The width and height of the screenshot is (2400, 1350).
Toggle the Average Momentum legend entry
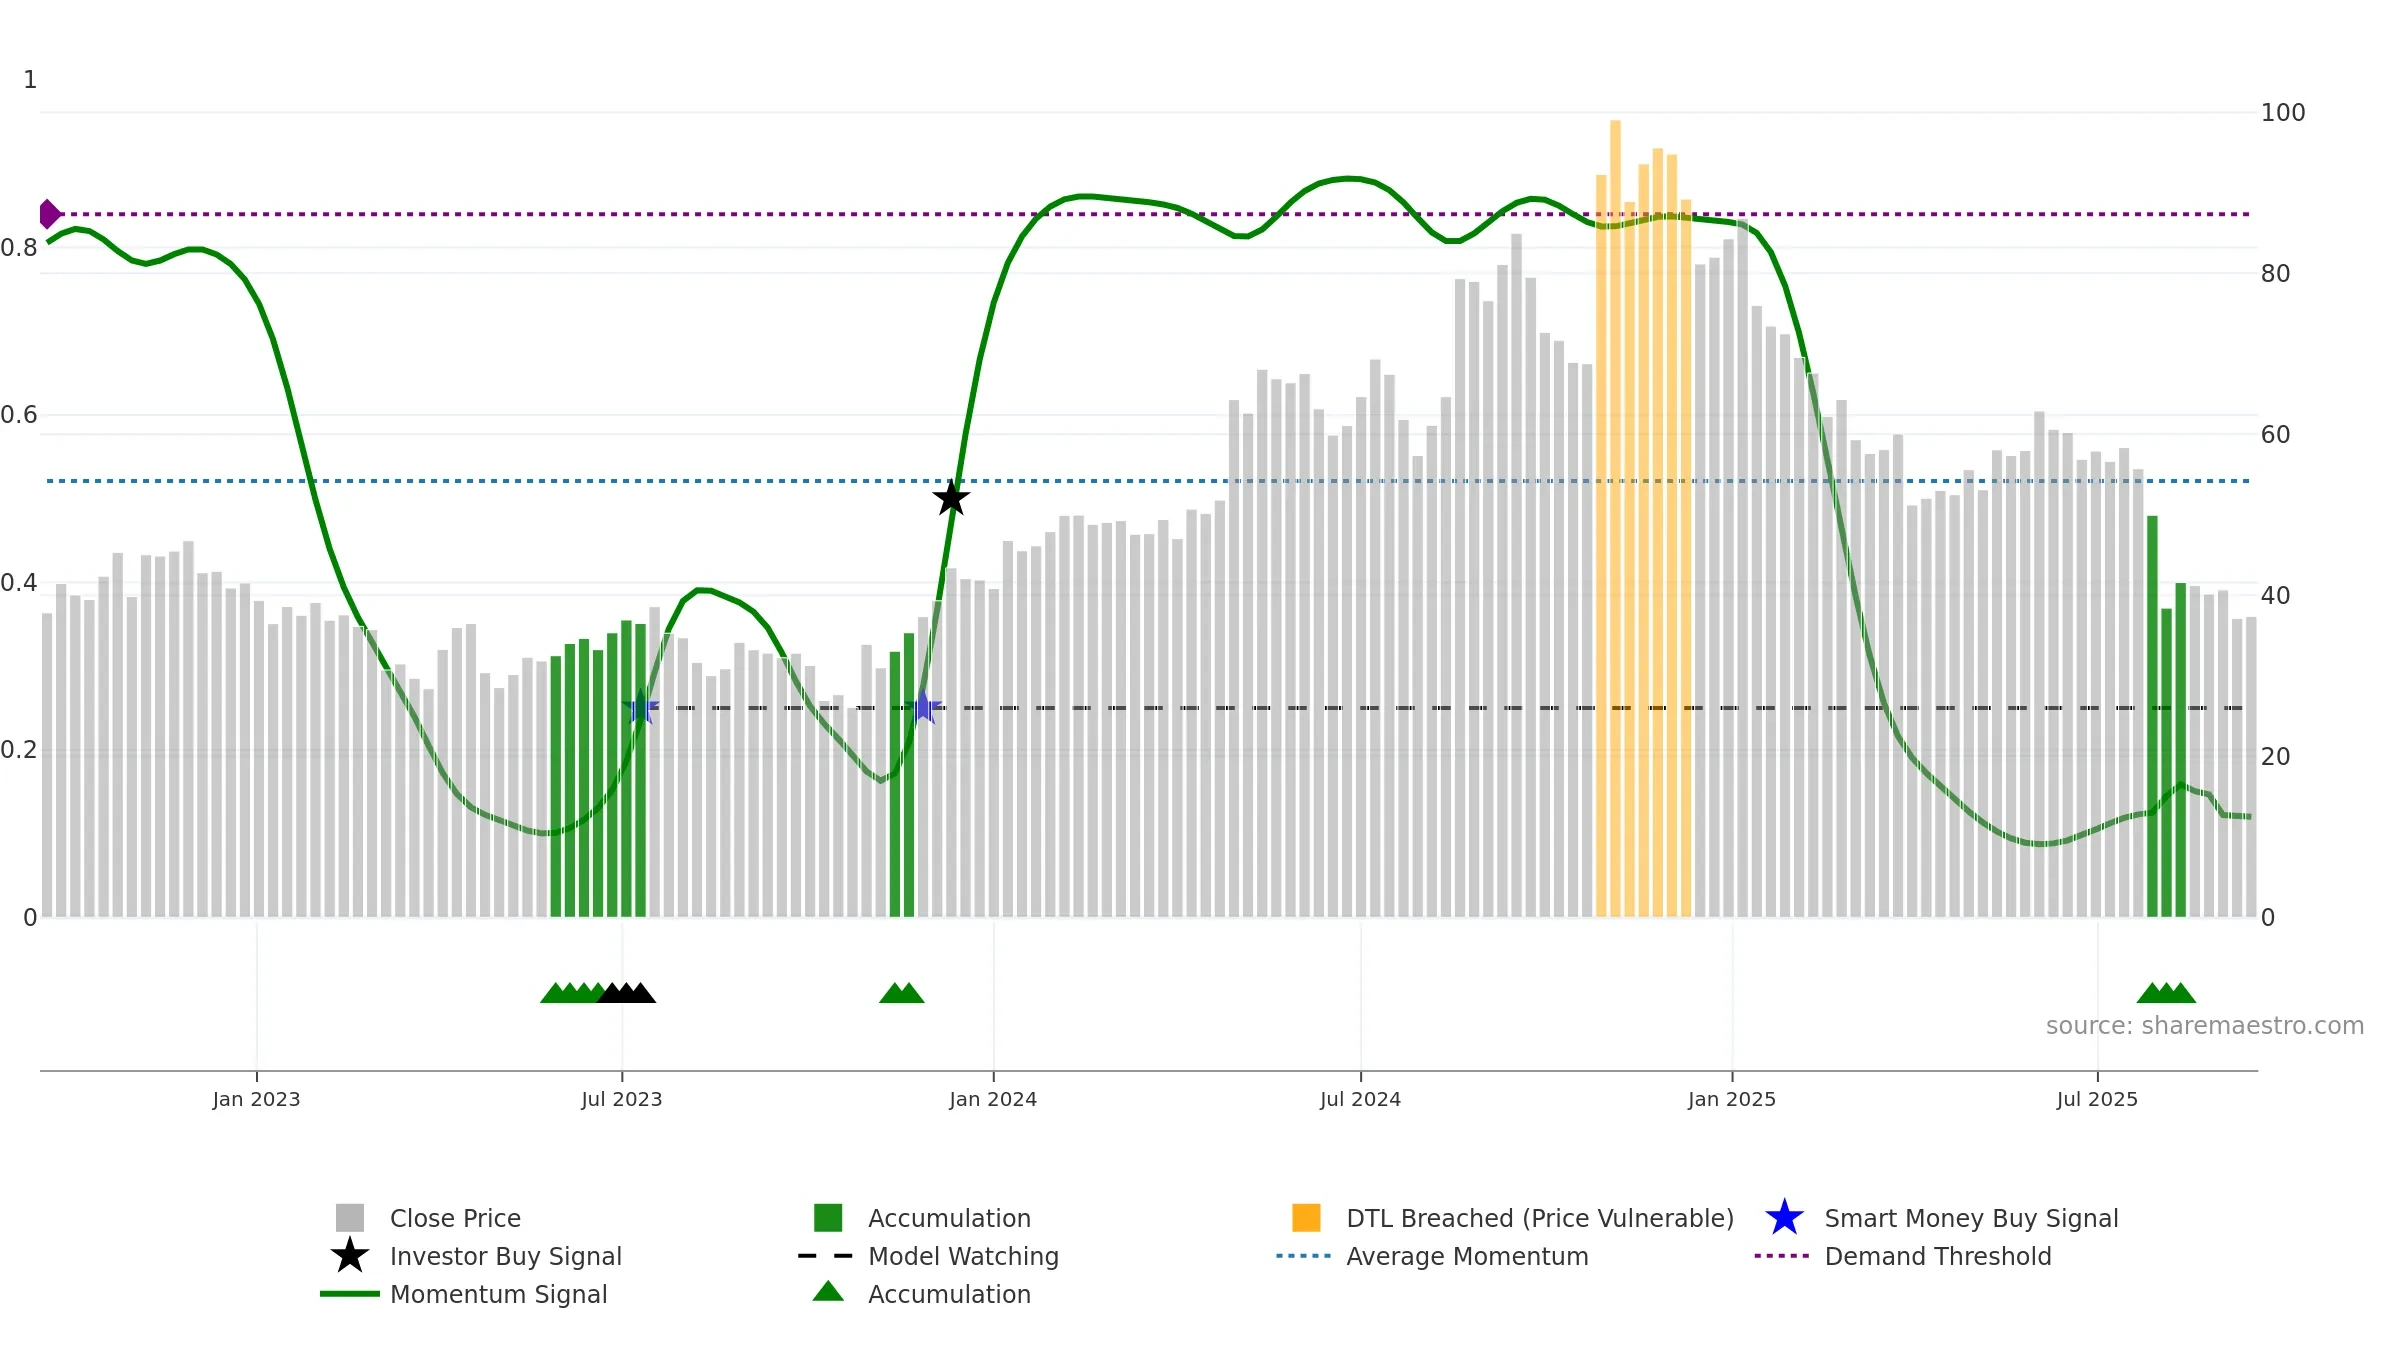[x=1432, y=1256]
